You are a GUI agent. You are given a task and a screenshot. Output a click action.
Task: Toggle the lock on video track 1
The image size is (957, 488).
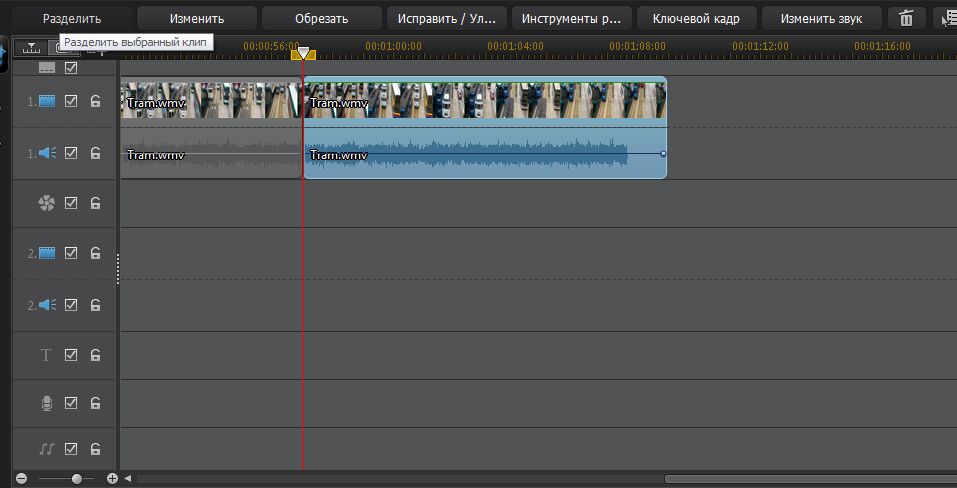[96, 101]
